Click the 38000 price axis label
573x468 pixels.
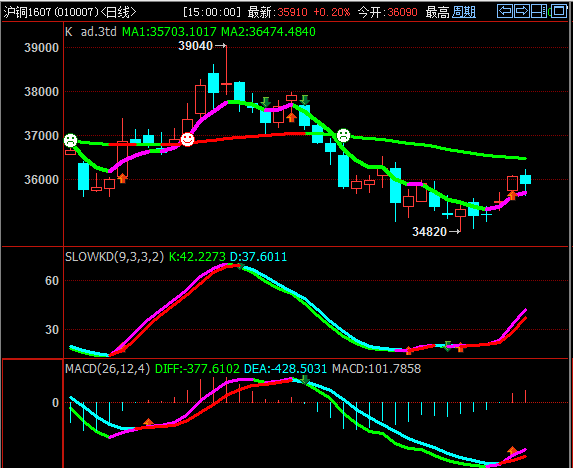[41, 92]
